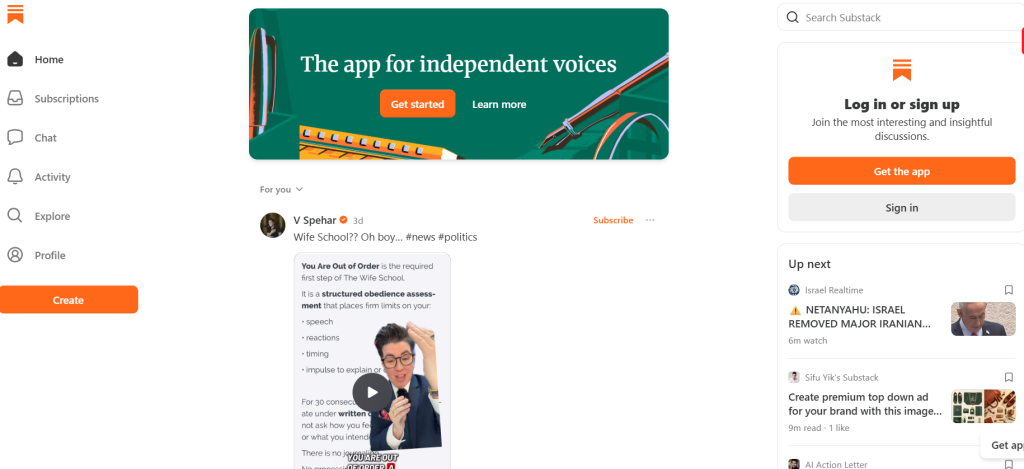1024x469 pixels.
Task: Expand the For you feed dropdown
Action: pos(281,189)
